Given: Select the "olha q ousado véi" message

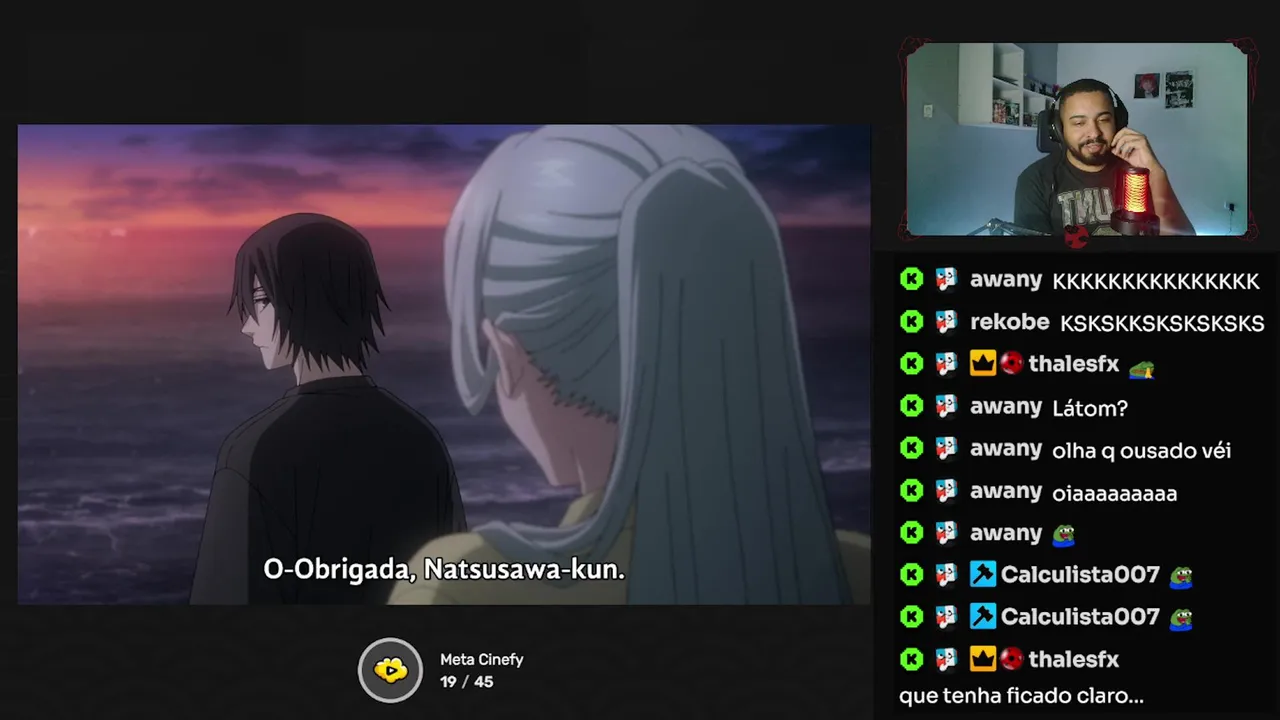Looking at the screenshot, I should (1141, 451).
